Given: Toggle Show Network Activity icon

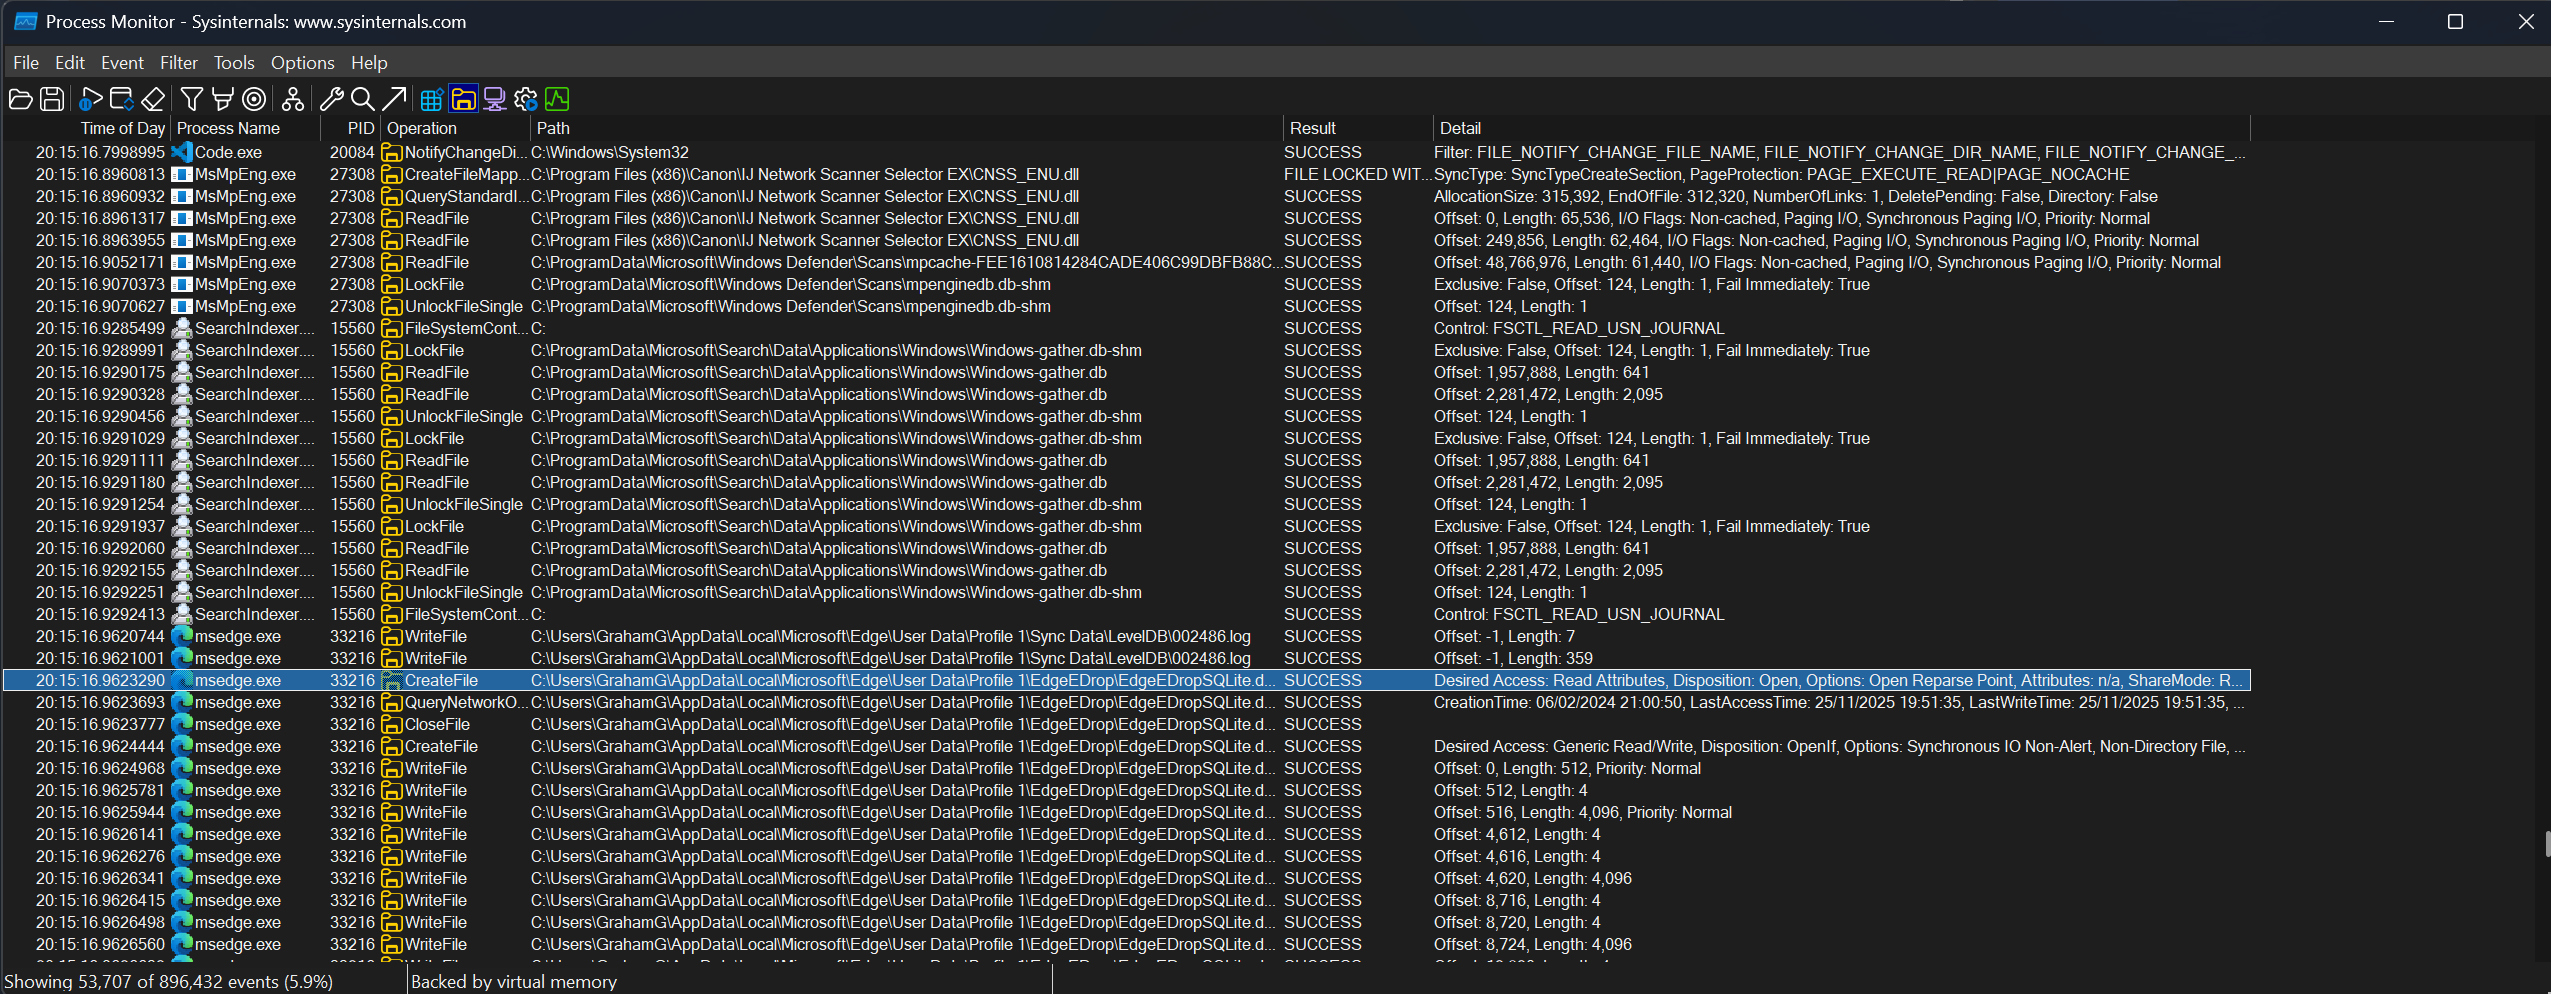Looking at the screenshot, I should [x=494, y=99].
